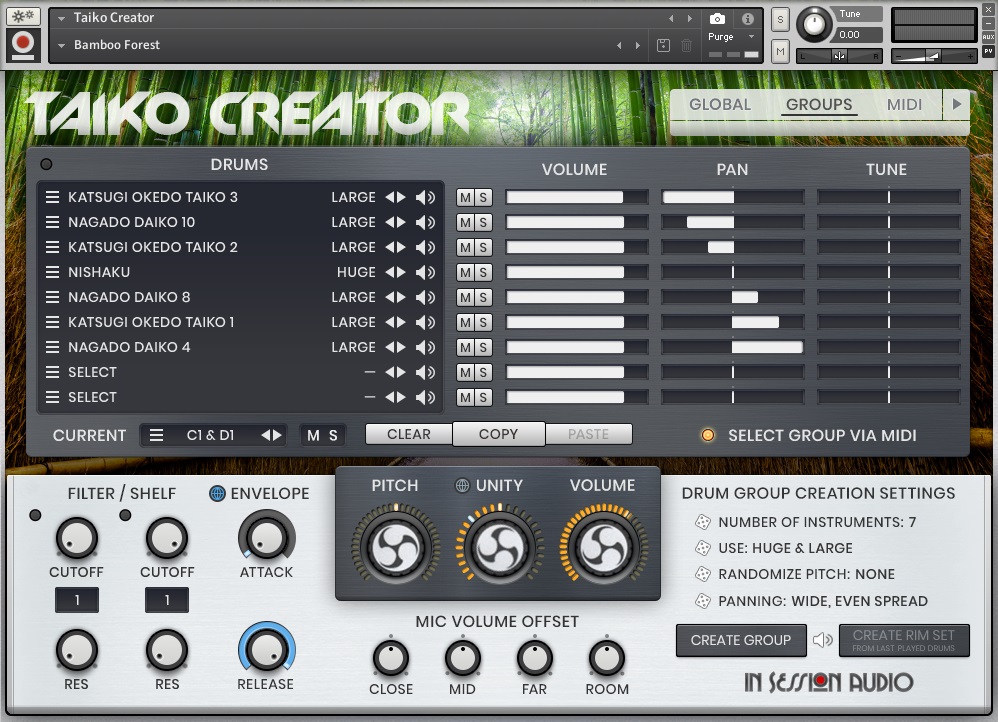The height and width of the screenshot is (722, 998).
Task: Click the master Pitch knob
Action: coord(395,548)
